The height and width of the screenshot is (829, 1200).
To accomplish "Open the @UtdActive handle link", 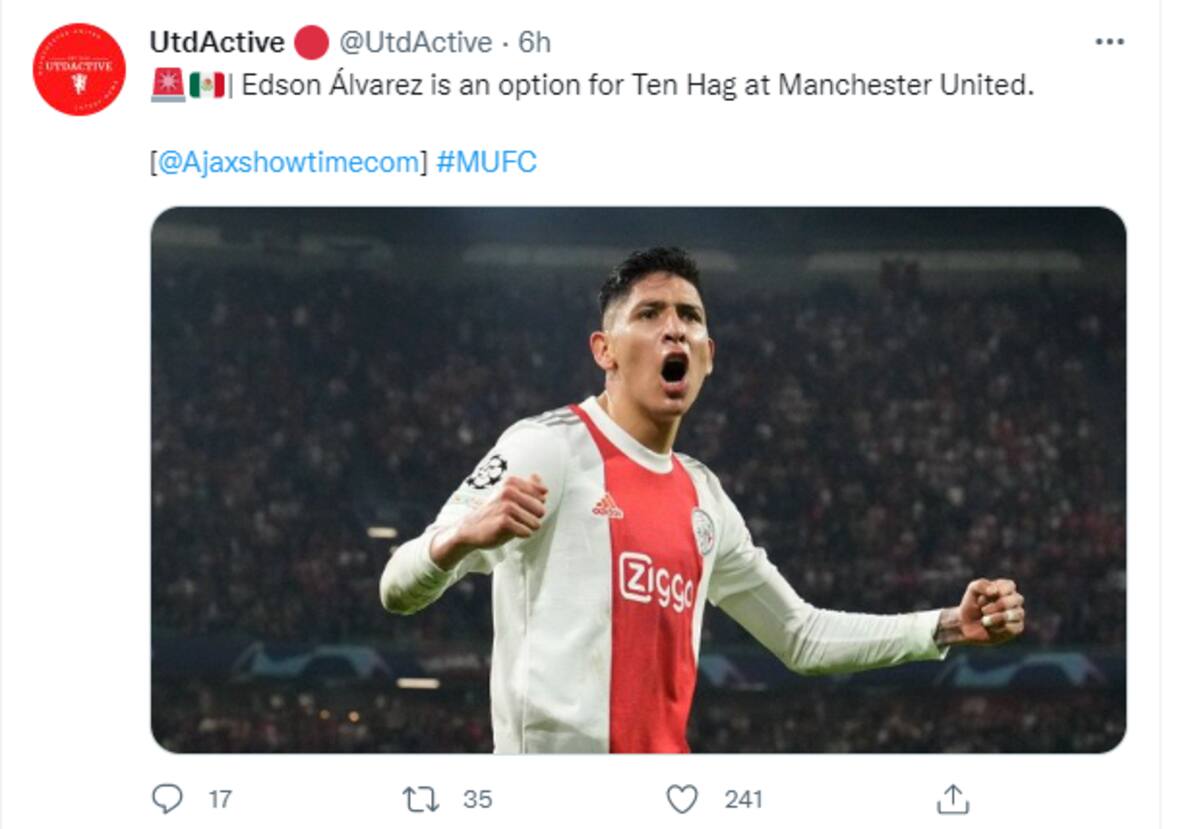I will [415, 43].
